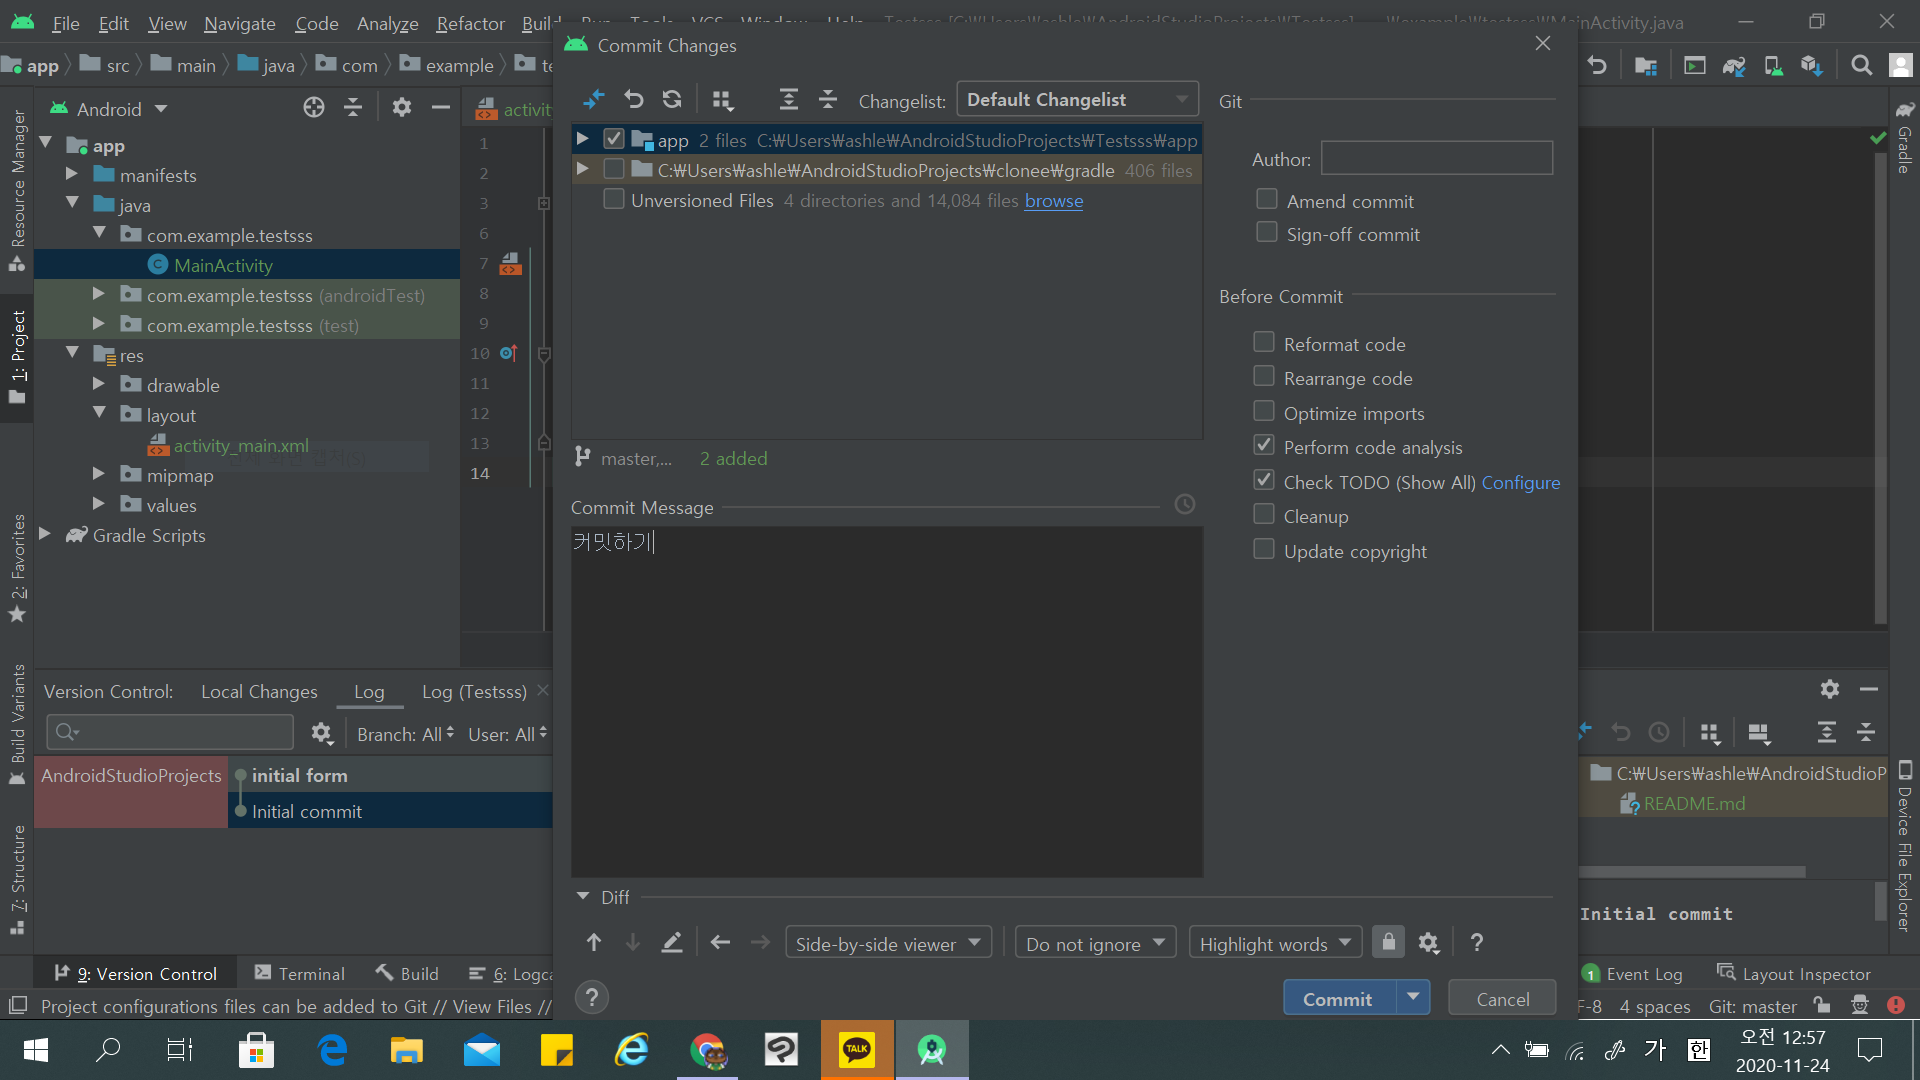Click edit source pencil icon in Diff
1920x1080 pixels.
[x=672, y=942]
